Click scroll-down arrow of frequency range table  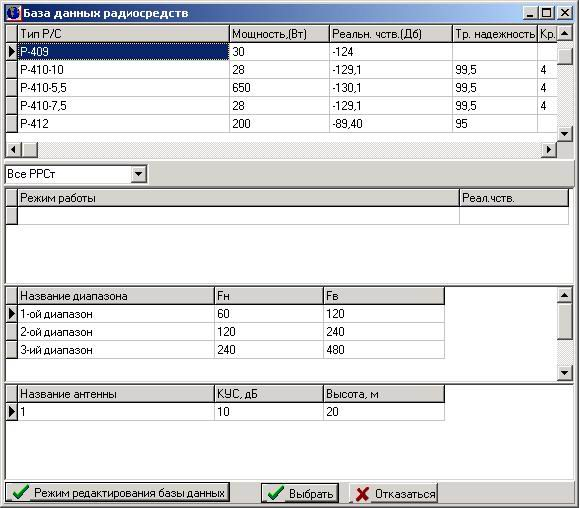click(x=564, y=373)
